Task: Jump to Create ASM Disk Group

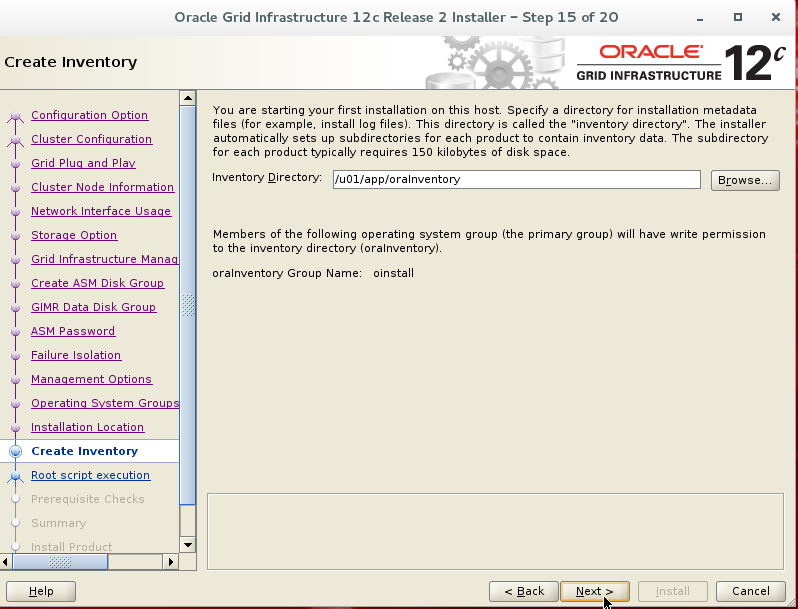Action: (98, 283)
